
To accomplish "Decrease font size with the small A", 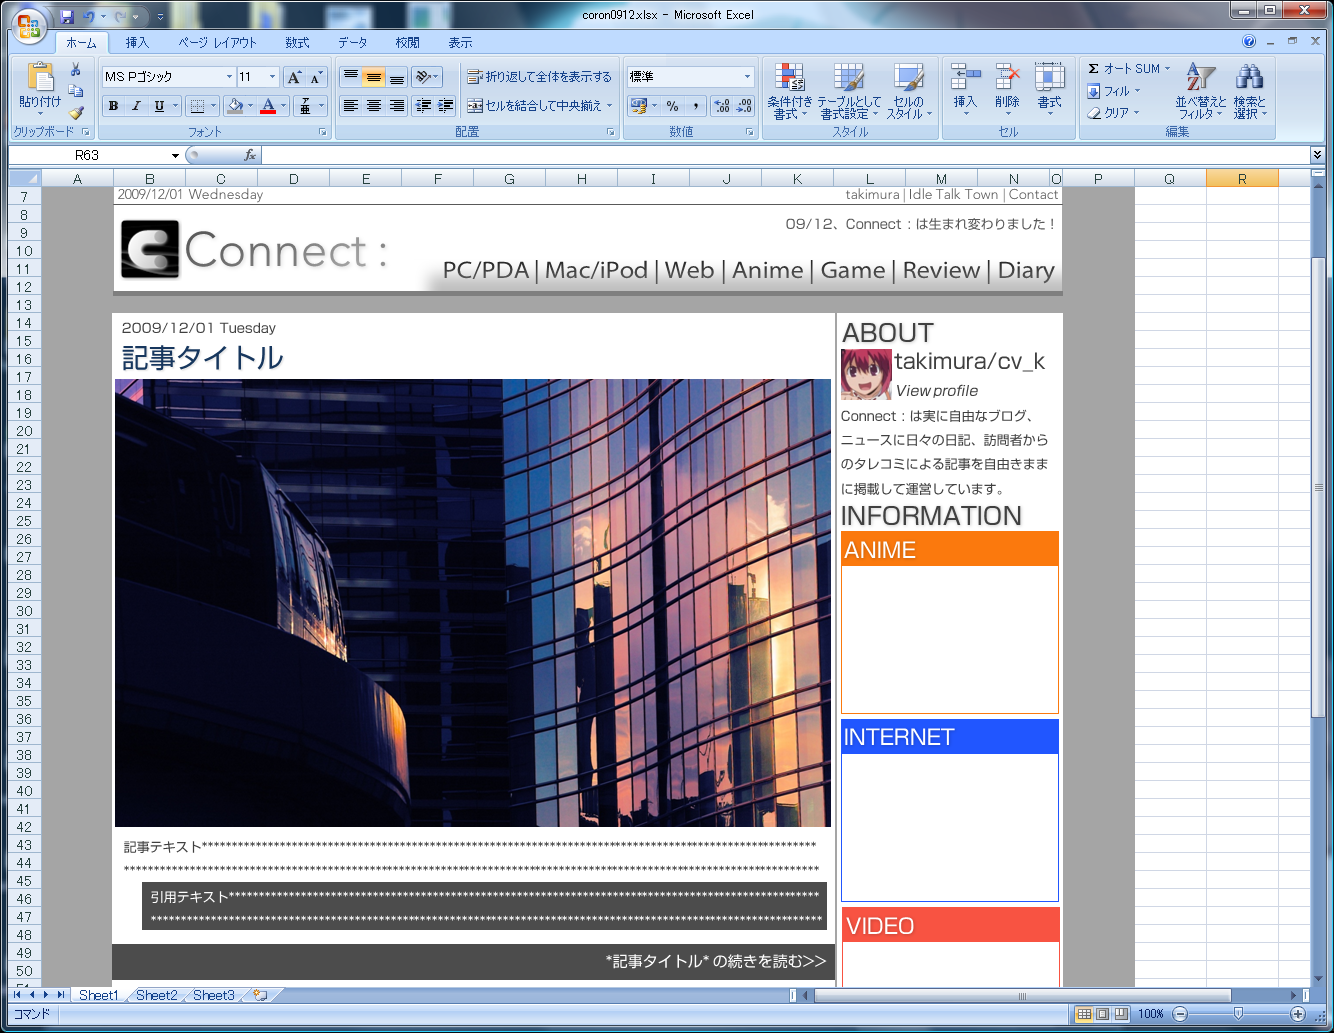I will [x=316, y=77].
